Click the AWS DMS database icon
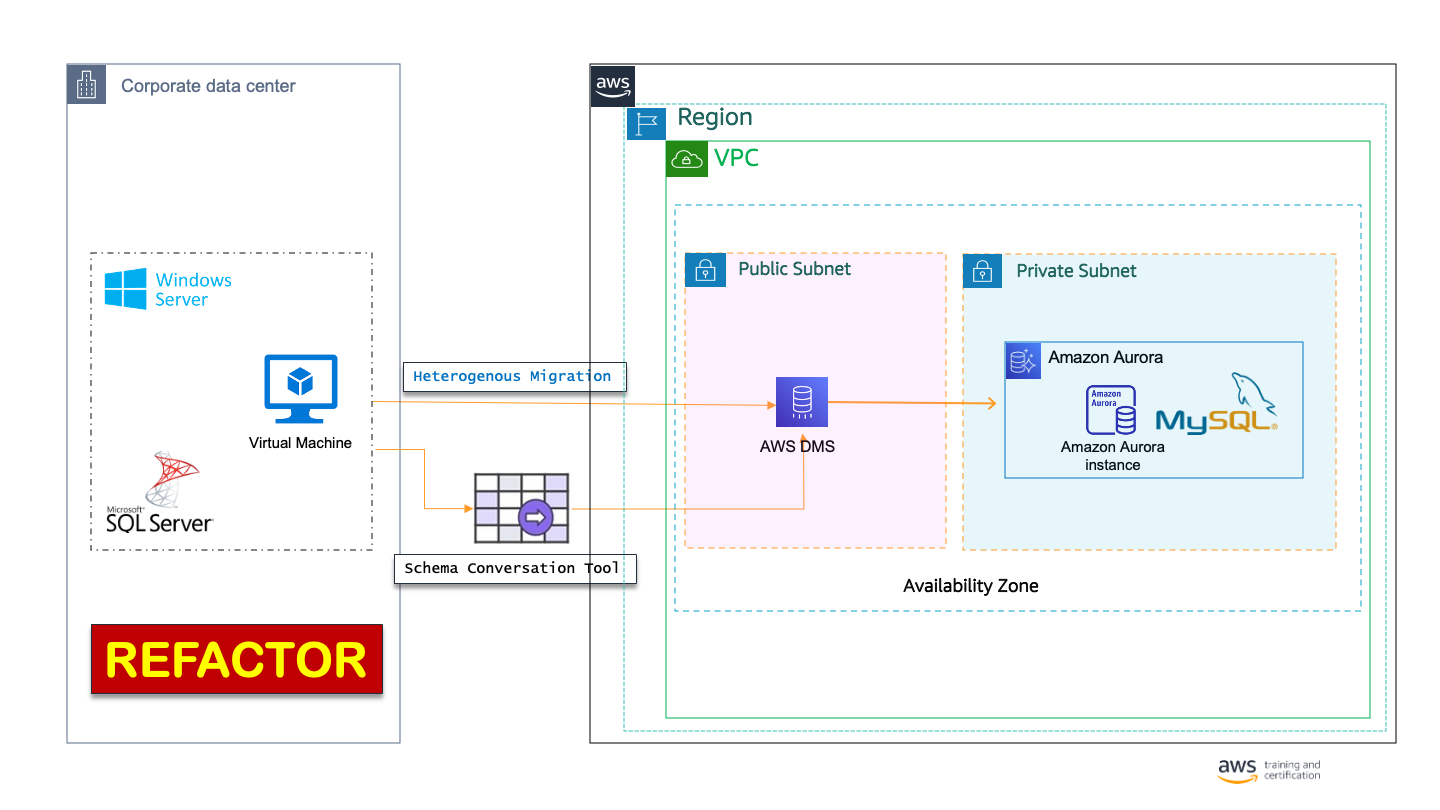Image resolution: width=1440 pixels, height=810 pixels. (x=801, y=402)
